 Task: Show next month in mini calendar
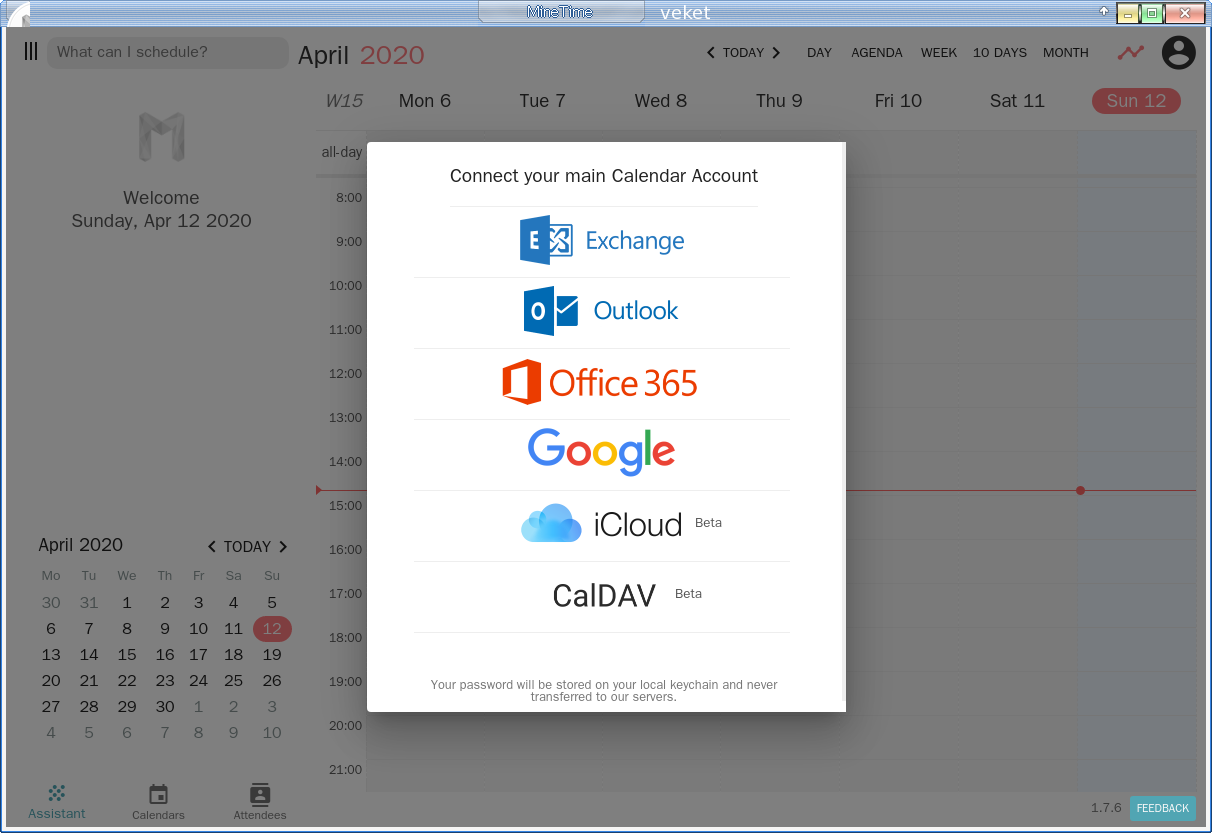[283, 547]
